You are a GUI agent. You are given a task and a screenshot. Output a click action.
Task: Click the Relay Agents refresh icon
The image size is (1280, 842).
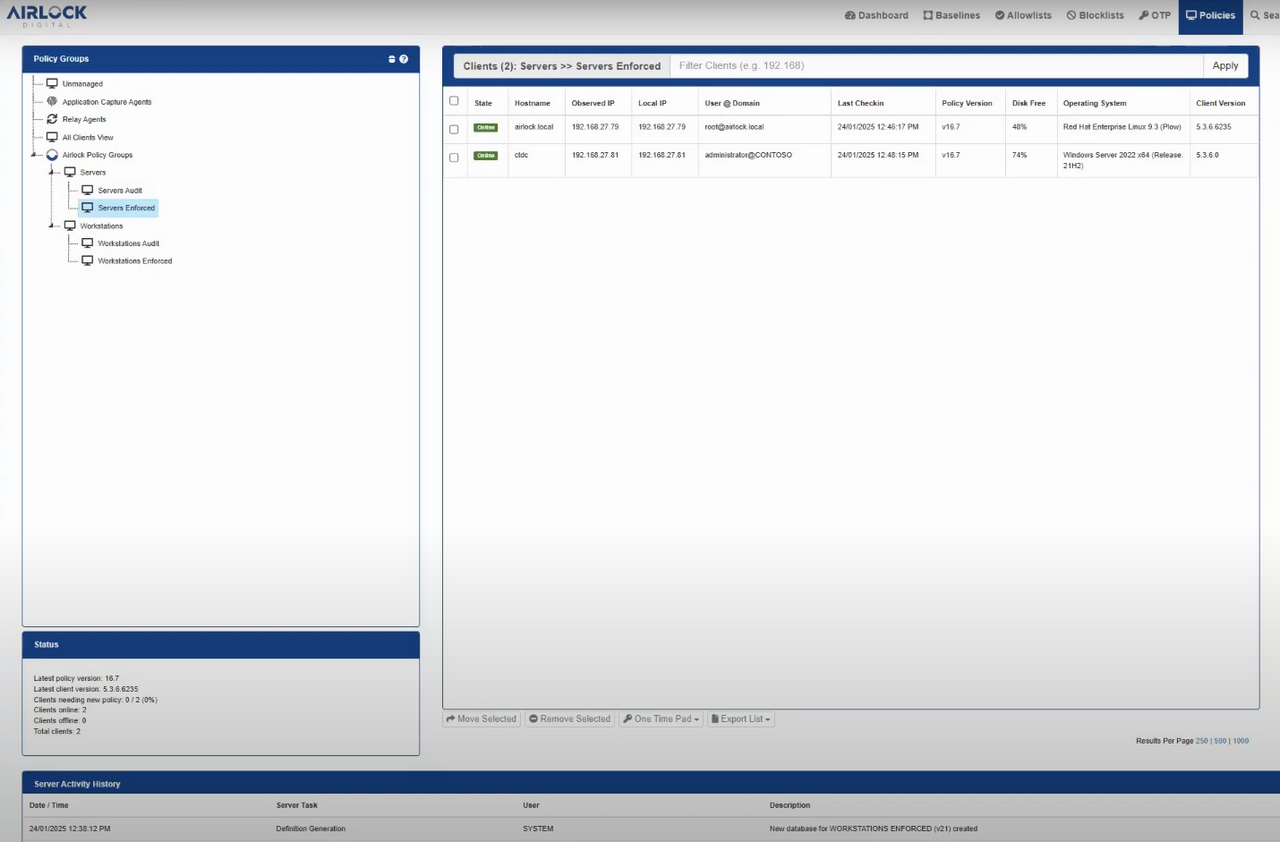tap(52, 119)
